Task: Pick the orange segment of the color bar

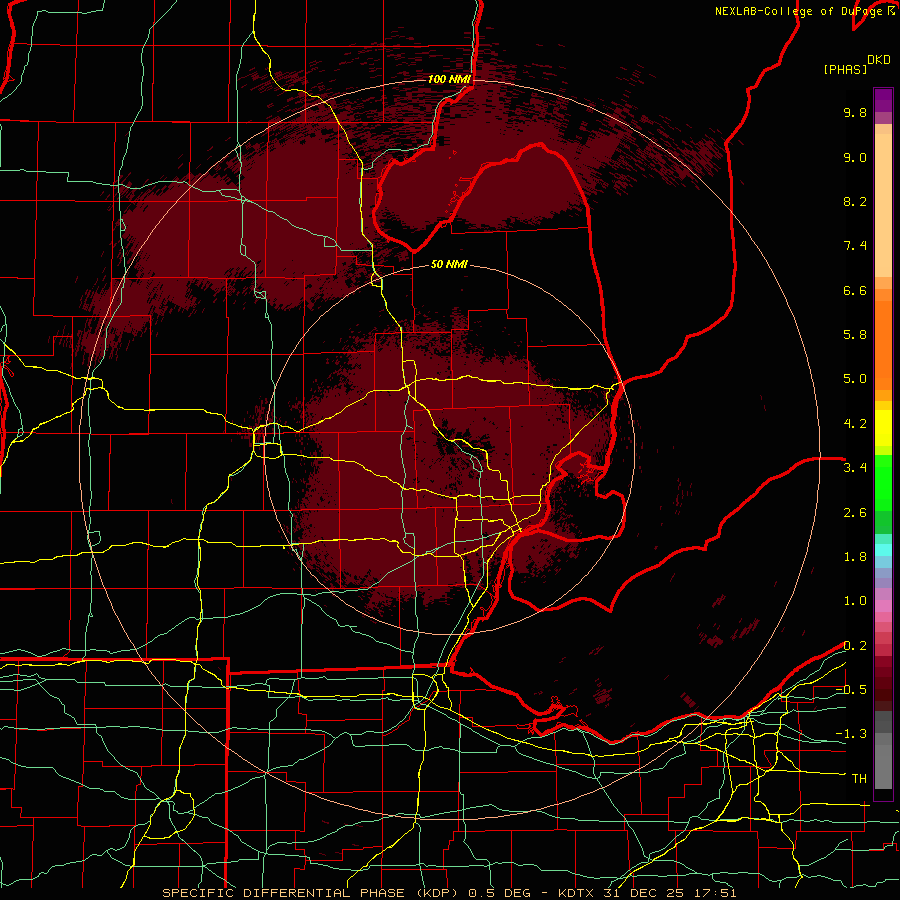Action: pyautogui.click(x=883, y=344)
